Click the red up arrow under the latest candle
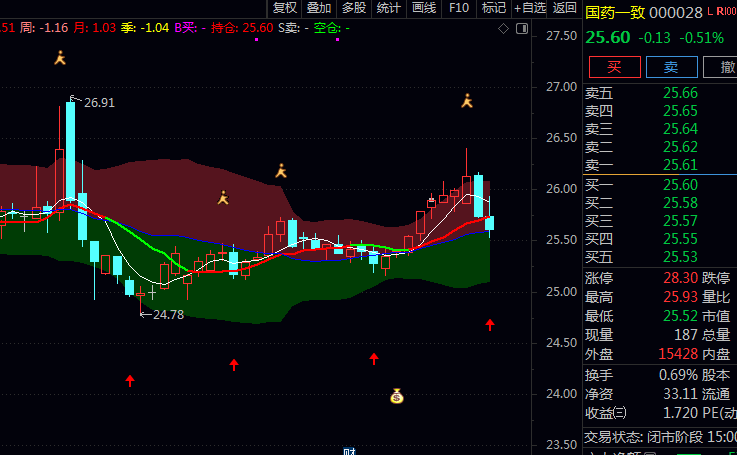The image size is (737, 455). [x=490, y=324]
